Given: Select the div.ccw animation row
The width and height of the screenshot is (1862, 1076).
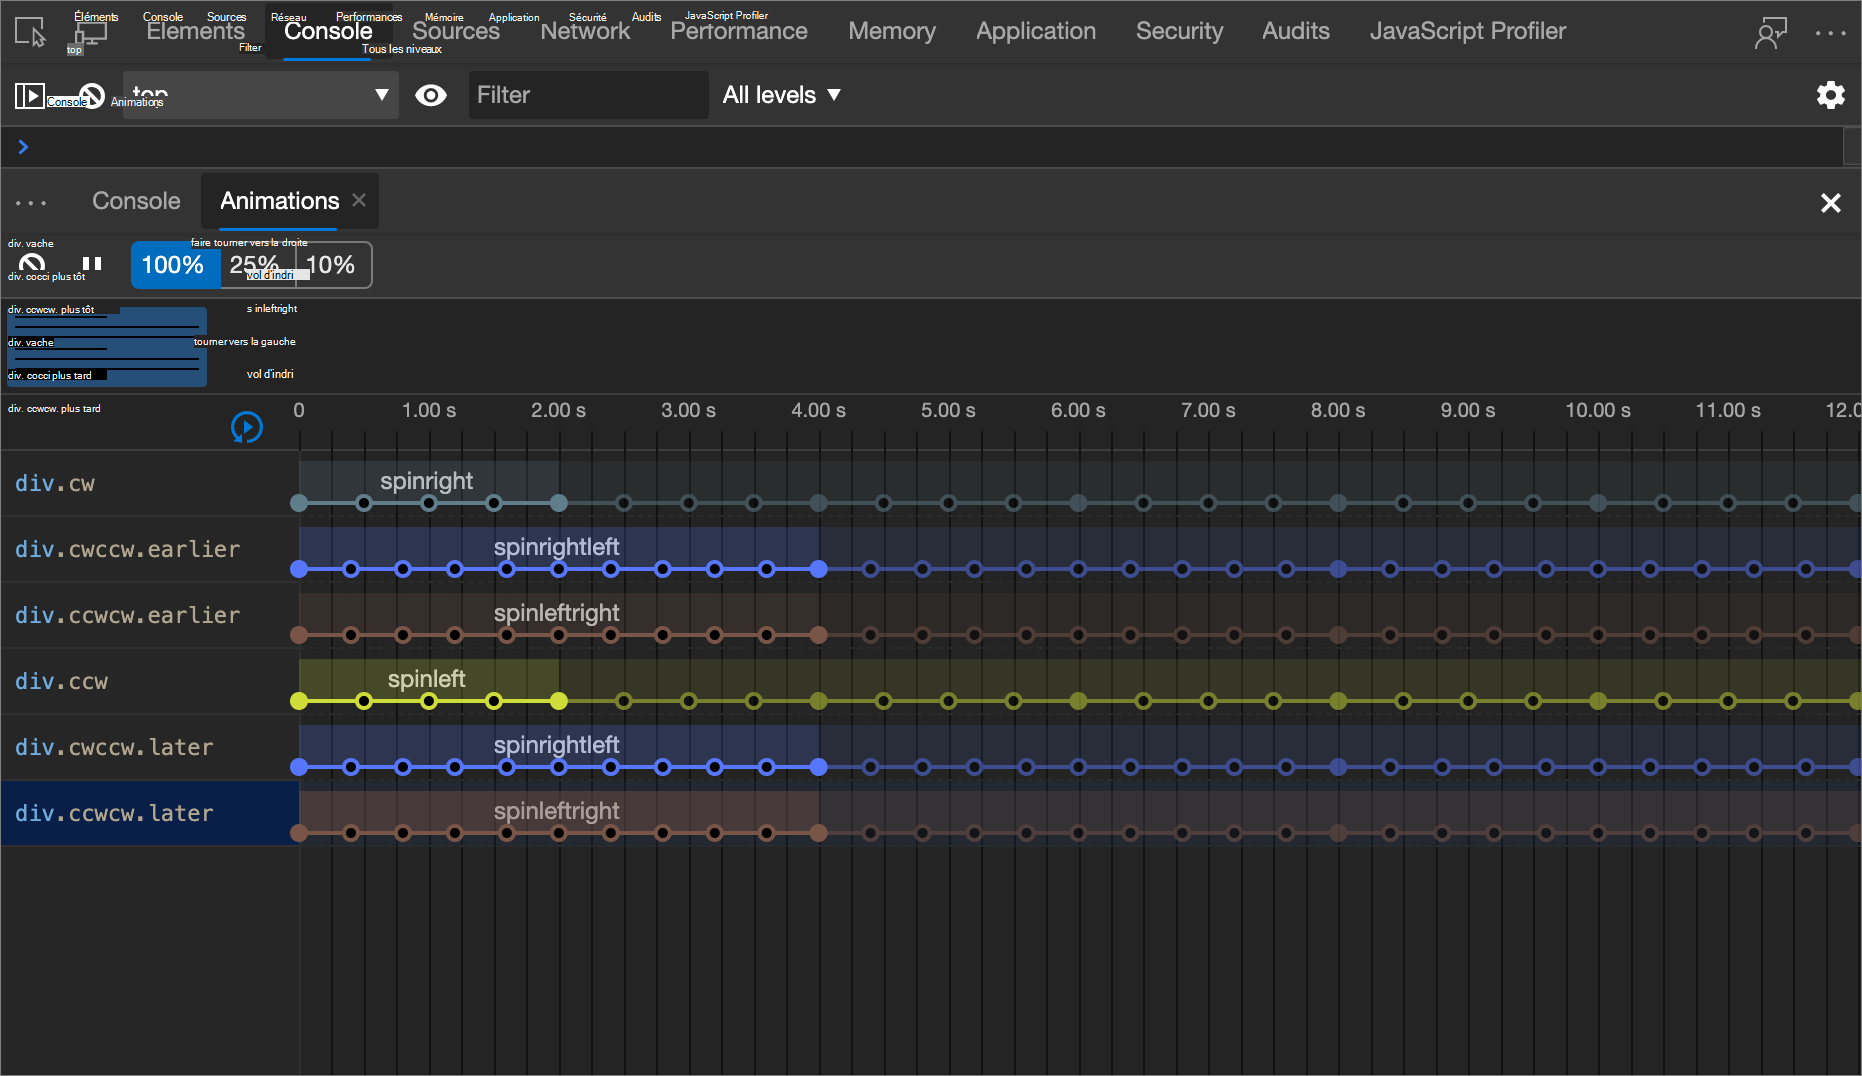Looking at the screenshot, I should click(x=61, y=681).
